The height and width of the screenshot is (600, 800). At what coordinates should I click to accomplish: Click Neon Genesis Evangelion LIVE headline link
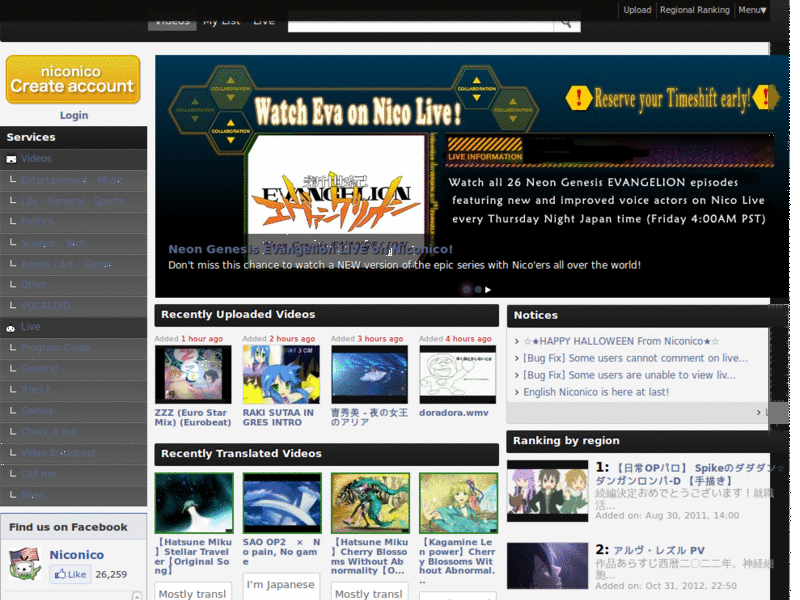[310, 249]
